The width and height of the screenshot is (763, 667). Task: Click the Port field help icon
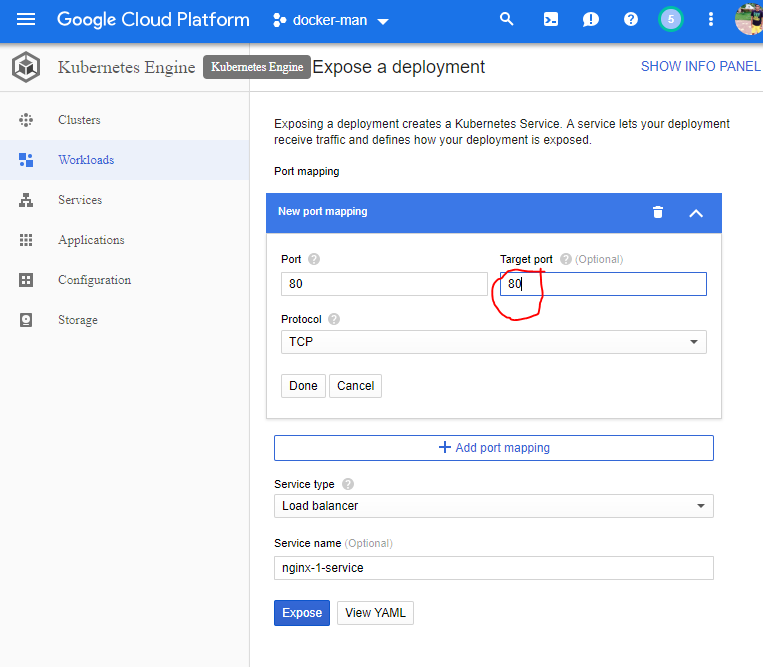(x=314, y=259)
